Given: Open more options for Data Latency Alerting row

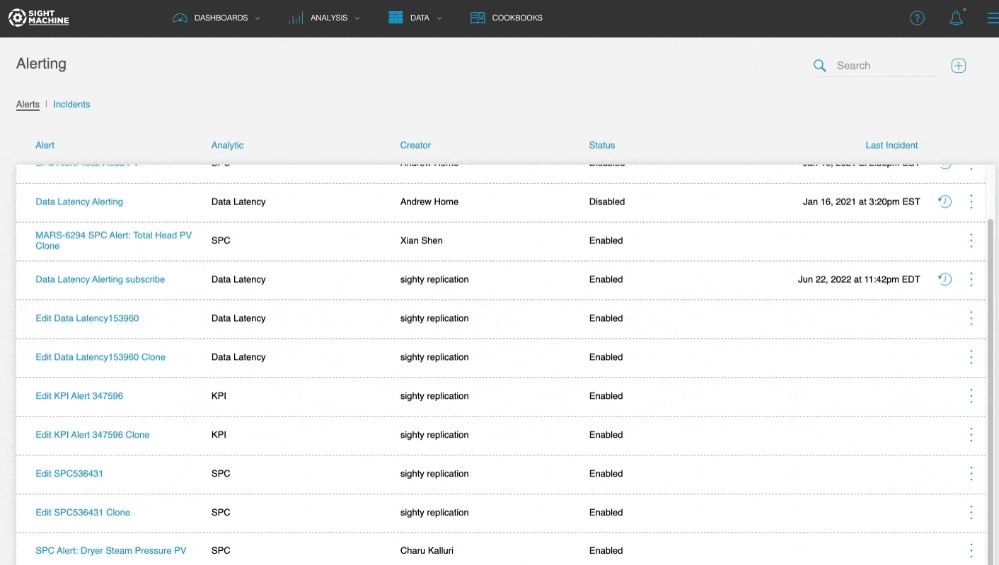Looking at the screenshot, I should (x=971, y=201).
